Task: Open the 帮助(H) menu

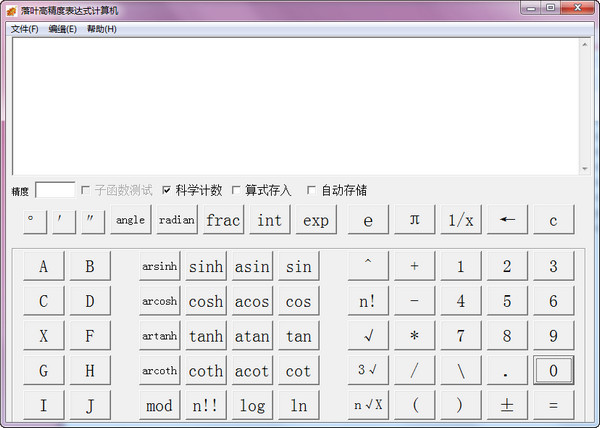Action: click(x=101, y=29)
